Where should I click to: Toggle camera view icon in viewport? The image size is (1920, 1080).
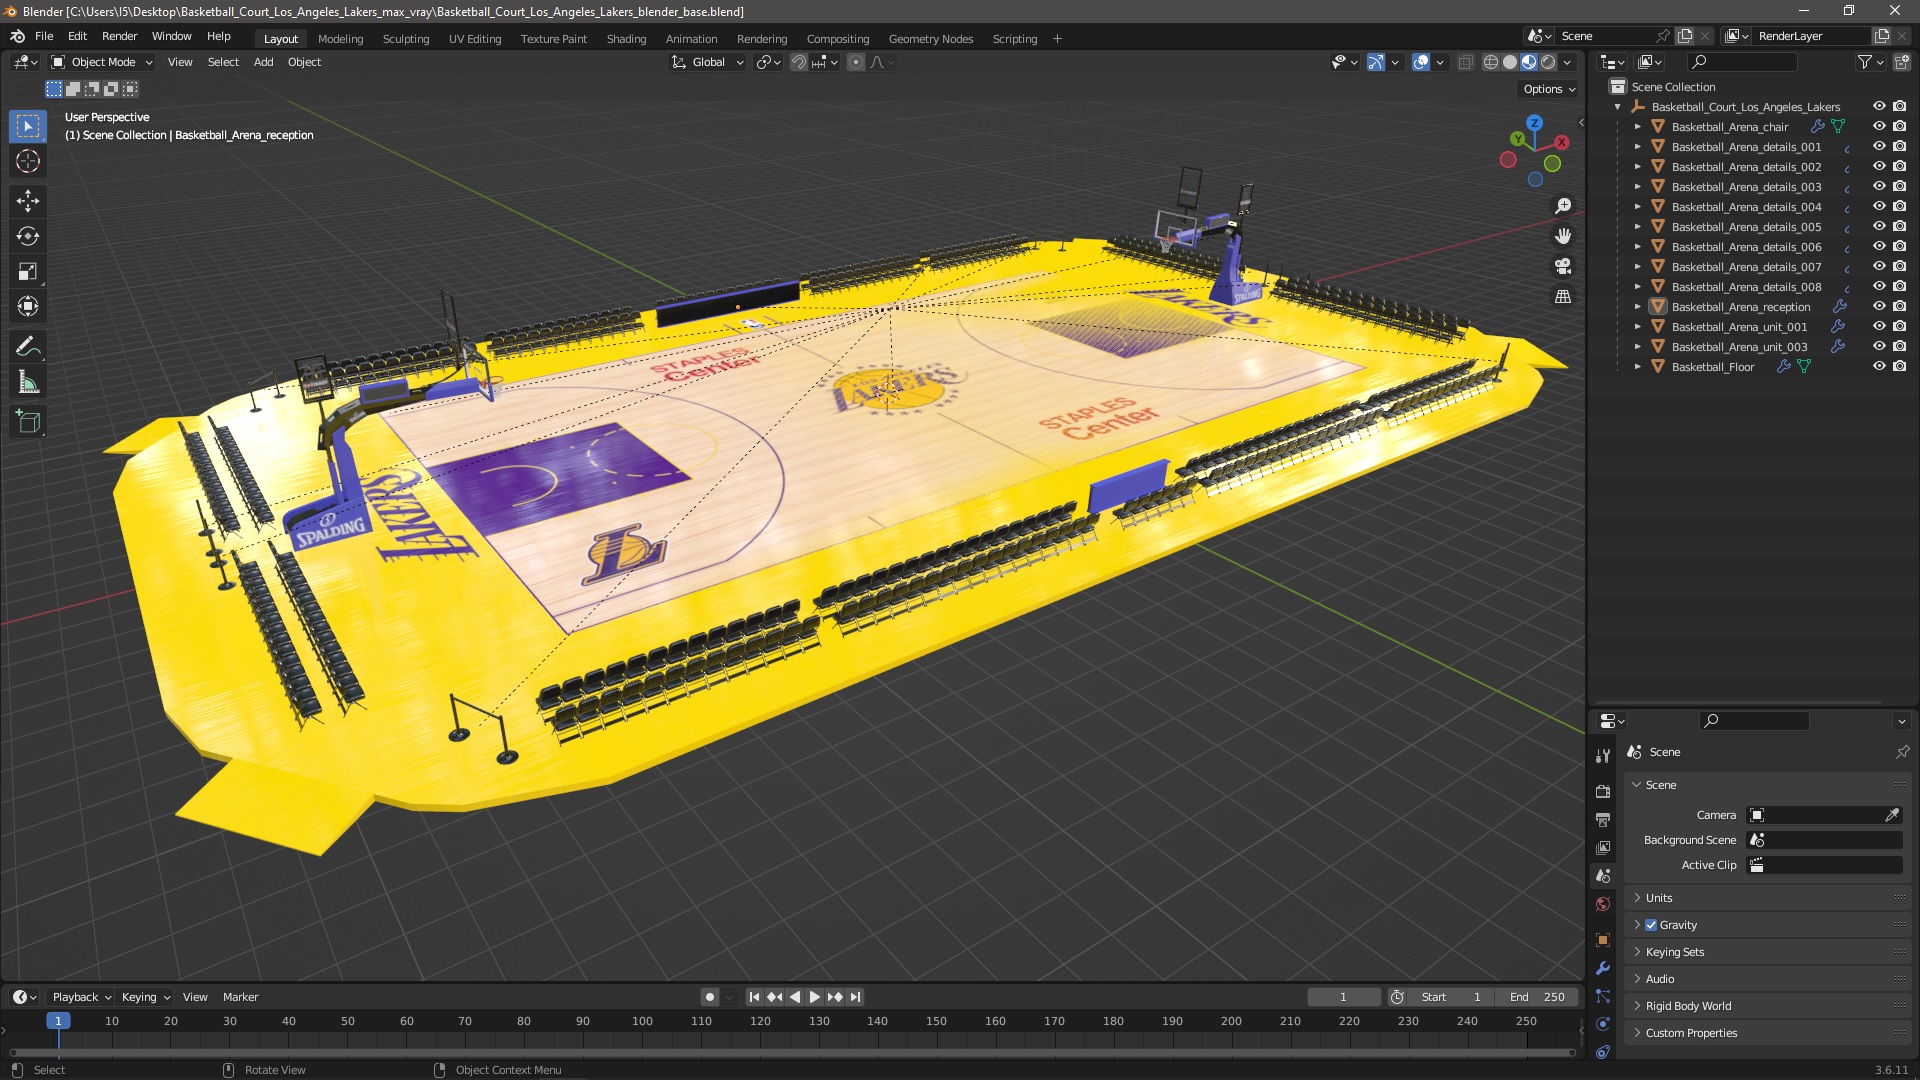click(1563, 266)
